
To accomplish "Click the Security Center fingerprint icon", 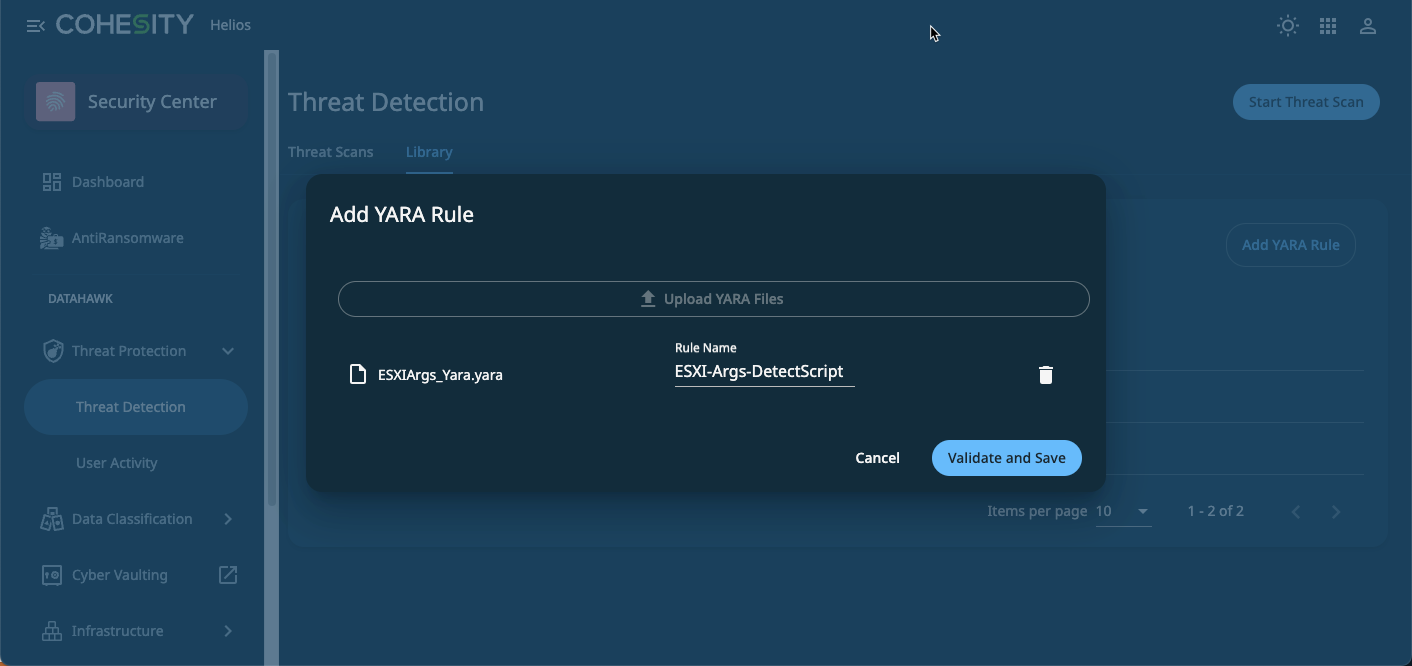I will 56,102.
